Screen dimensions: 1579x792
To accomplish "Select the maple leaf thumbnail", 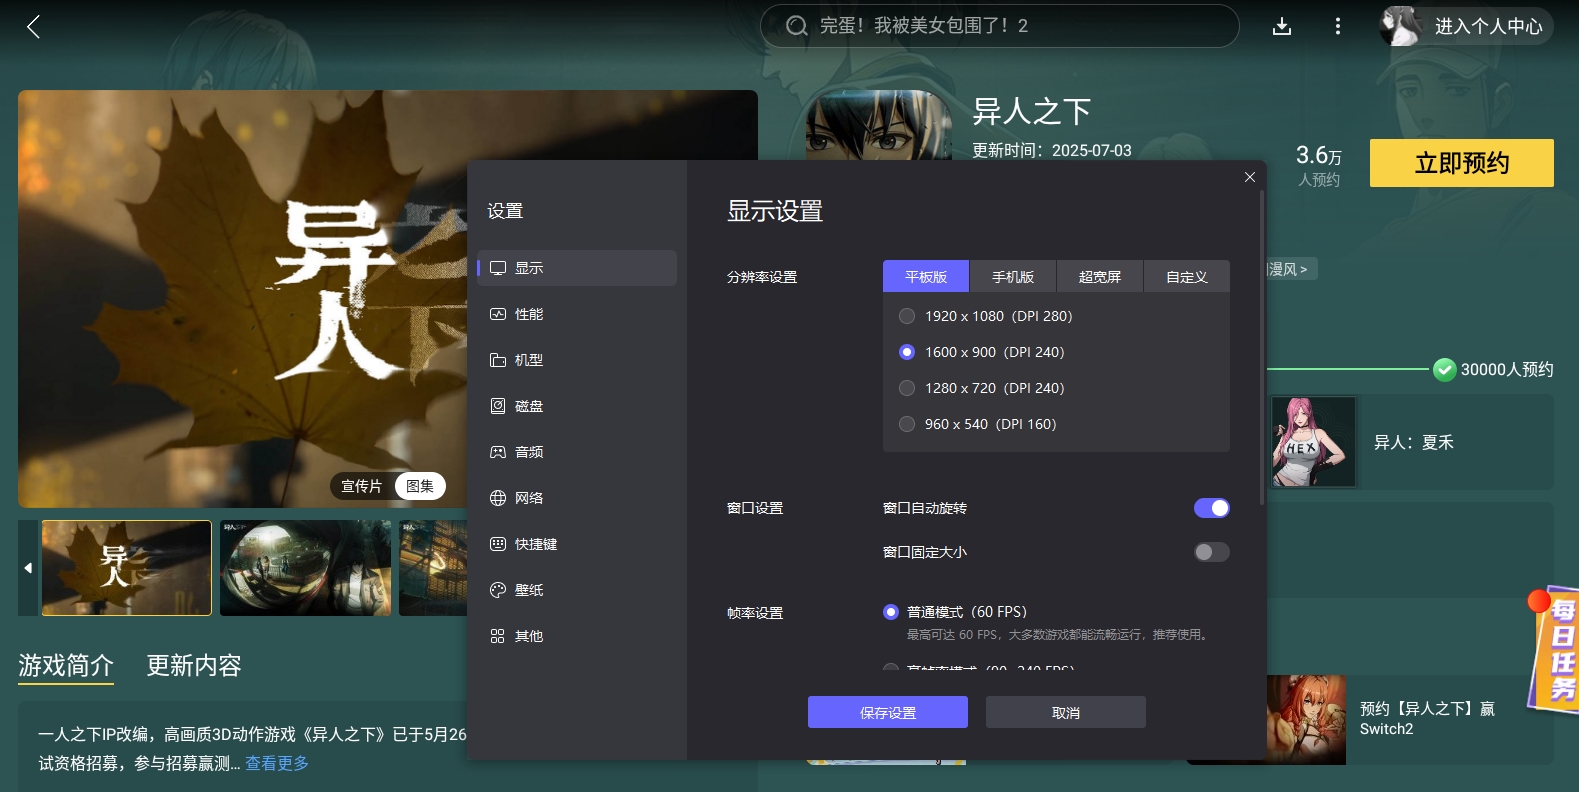I will coord(127,568).
